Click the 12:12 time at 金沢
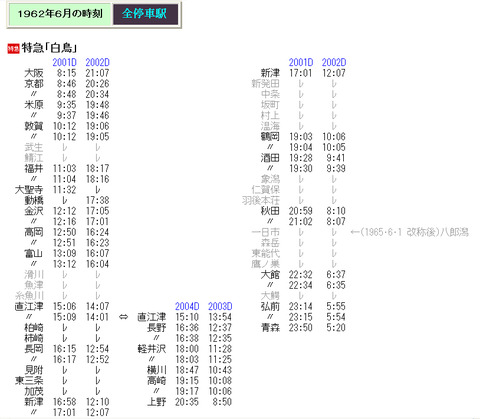This screenshot has width=480, height=419. [65, 211]
